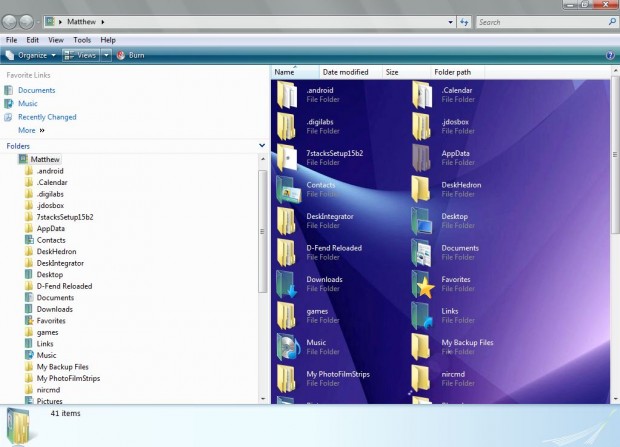Click the Views toolbar button
Screen dimensions: 620x447
pyautogui.click(x=81, y=55)
